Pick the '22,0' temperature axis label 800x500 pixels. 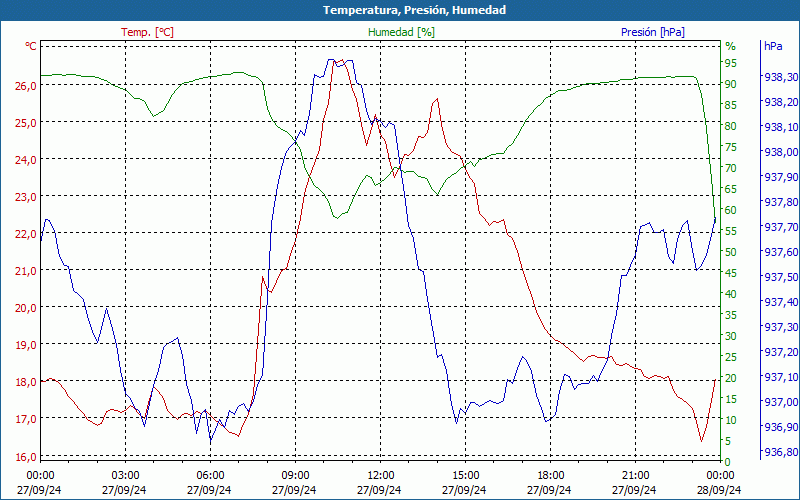point(26,234)
